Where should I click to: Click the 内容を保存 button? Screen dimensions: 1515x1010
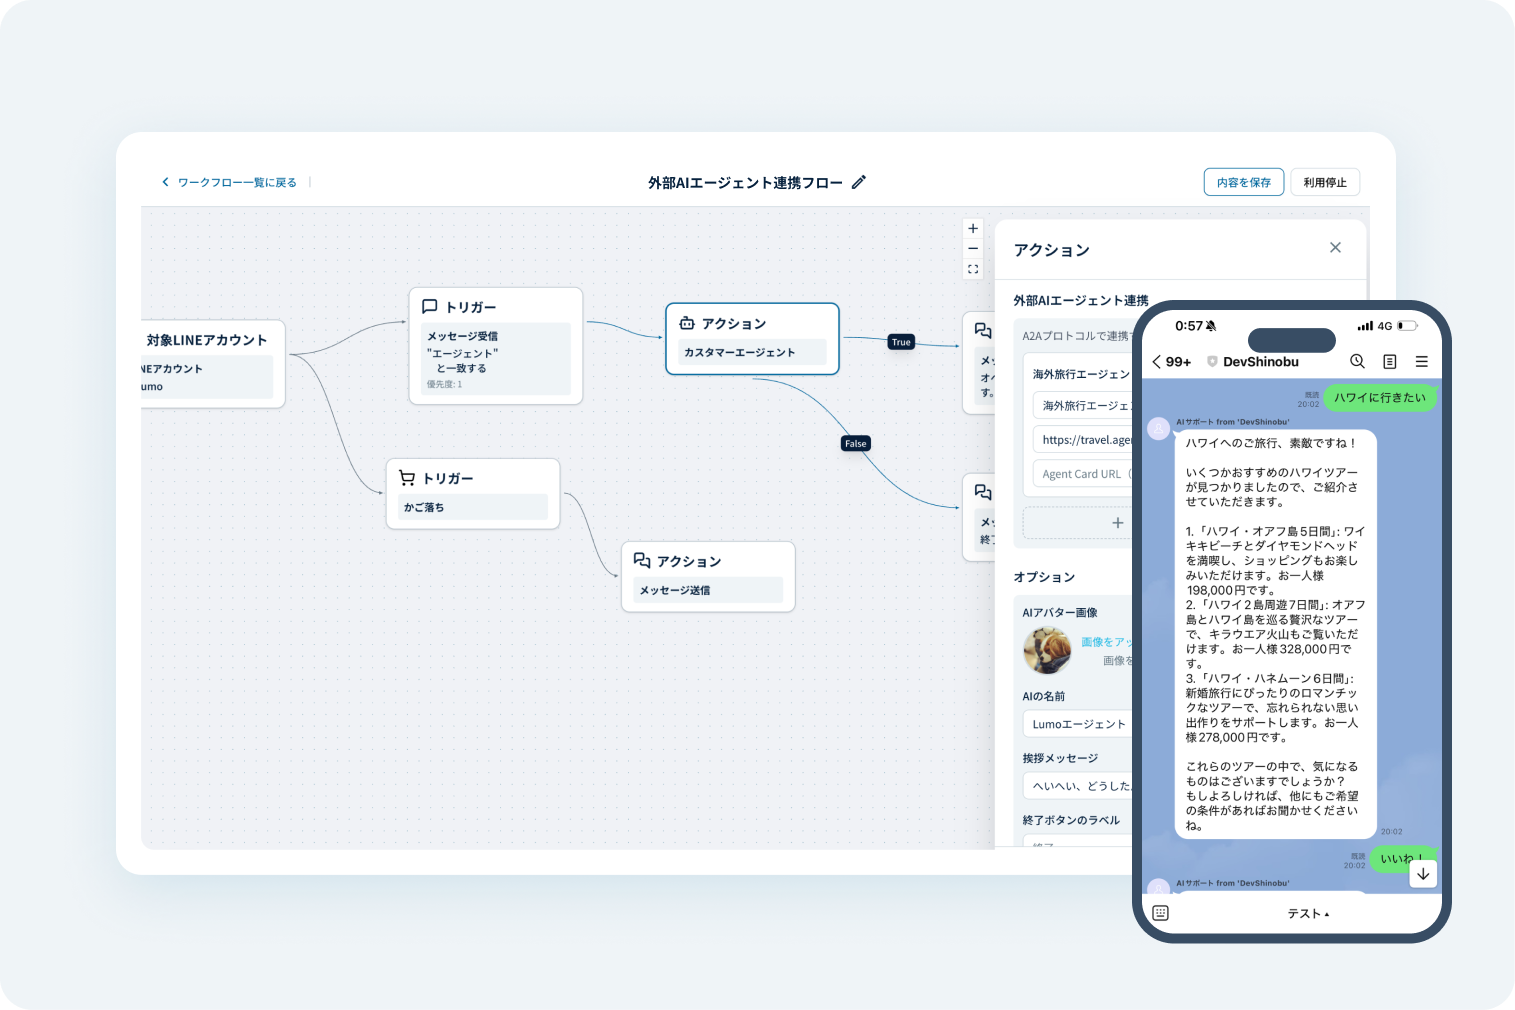1244,181
